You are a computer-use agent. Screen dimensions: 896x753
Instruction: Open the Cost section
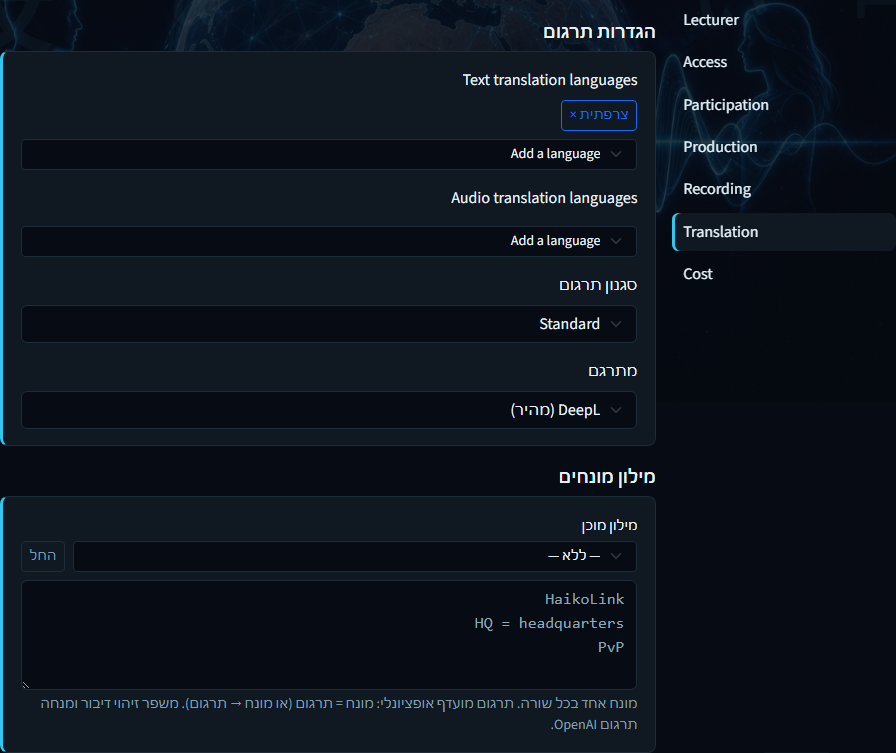698,274
